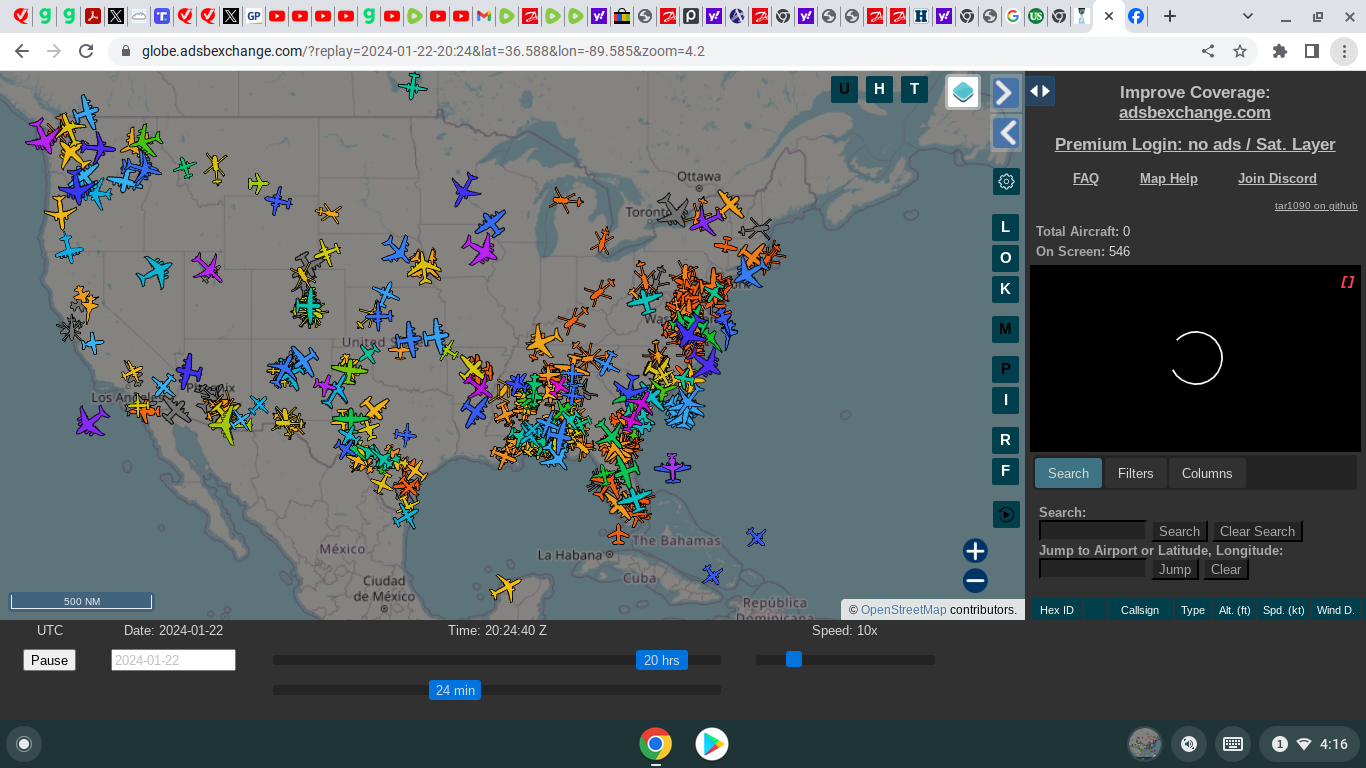Click the right chevron map button

point(1006,93)
